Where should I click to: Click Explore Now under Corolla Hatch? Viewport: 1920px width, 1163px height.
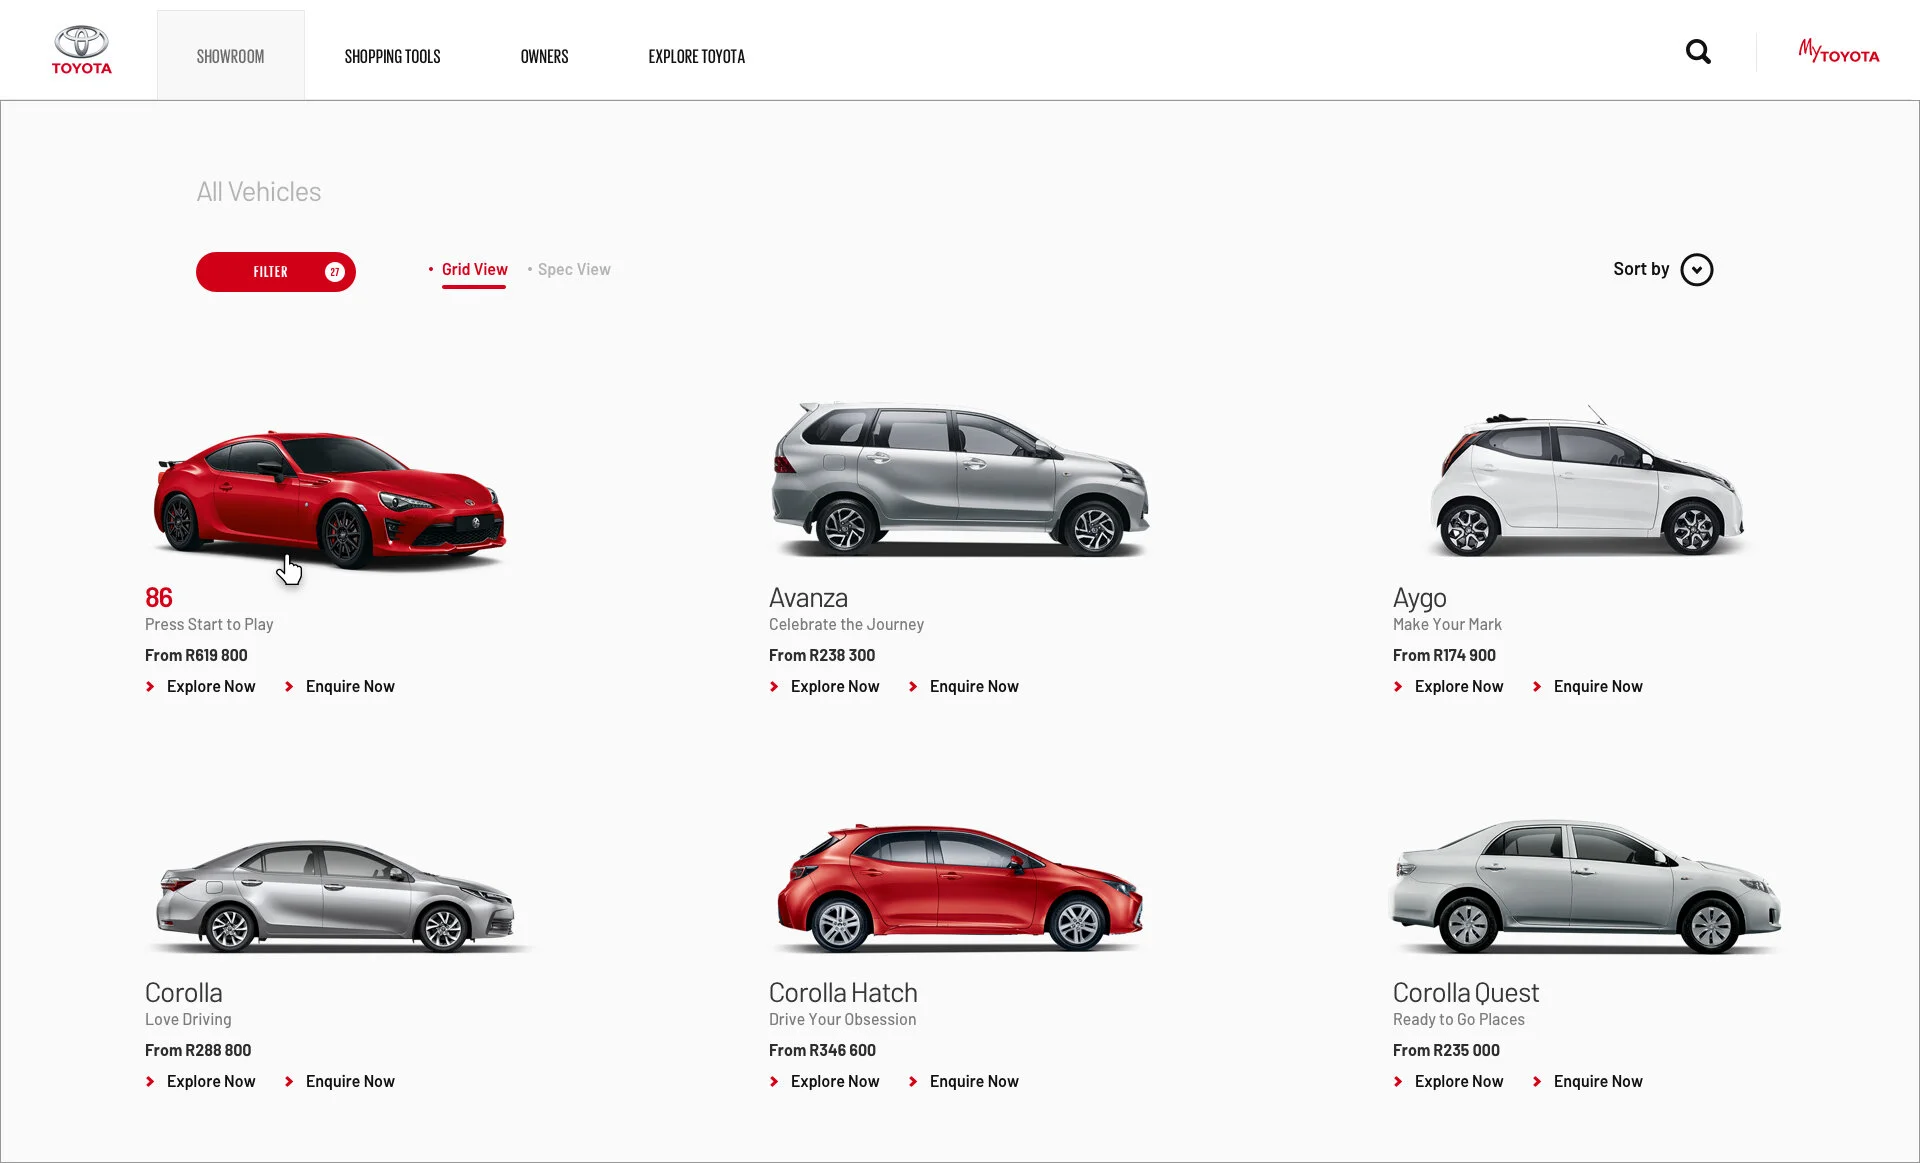point(834,1082)
